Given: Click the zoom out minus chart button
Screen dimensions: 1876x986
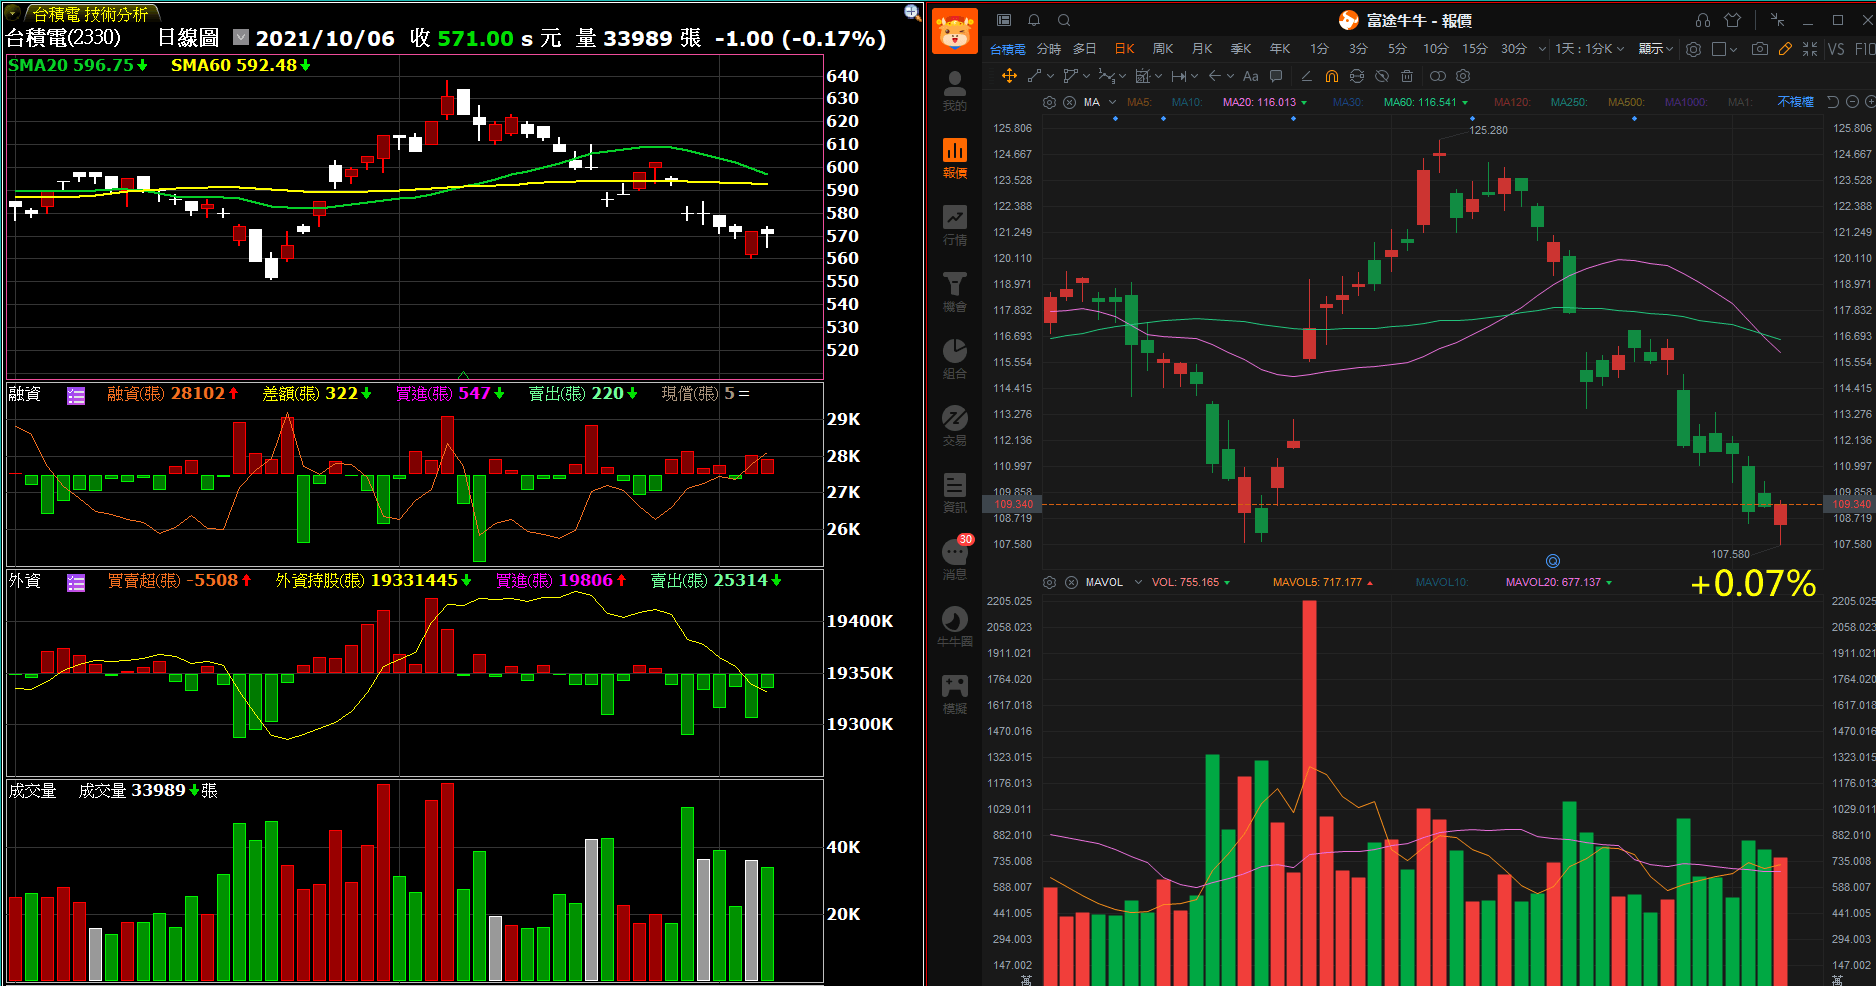Looking at the screenshot, I should tap(1852, 102).
